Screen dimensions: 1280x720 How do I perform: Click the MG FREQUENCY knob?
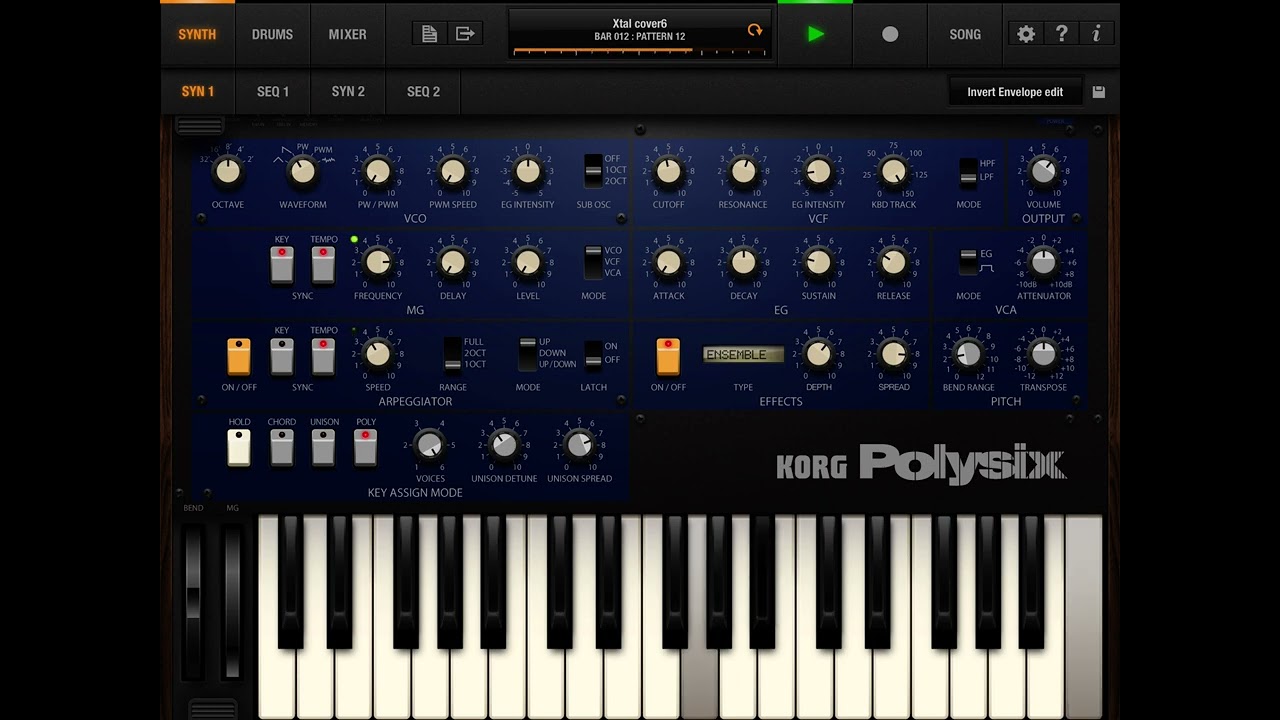click(378, 262)
